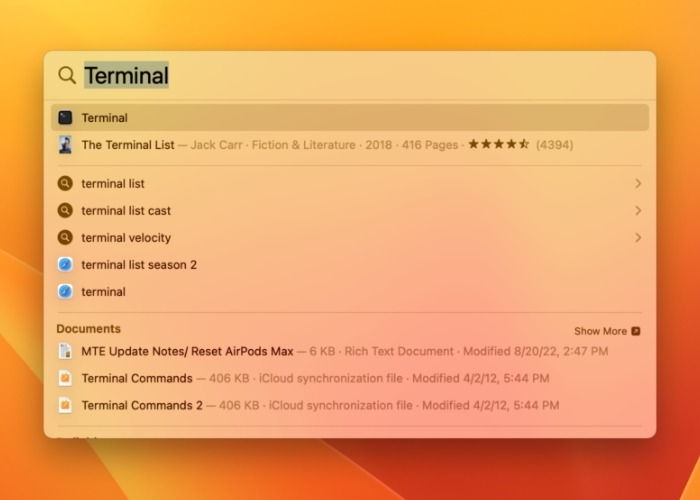Select the 'terminal list' search suggestion

click(x=350, y=183)
